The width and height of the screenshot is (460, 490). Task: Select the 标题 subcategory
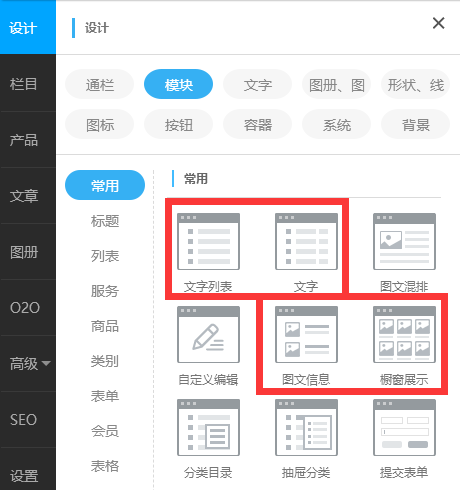(x=105, y=221)
